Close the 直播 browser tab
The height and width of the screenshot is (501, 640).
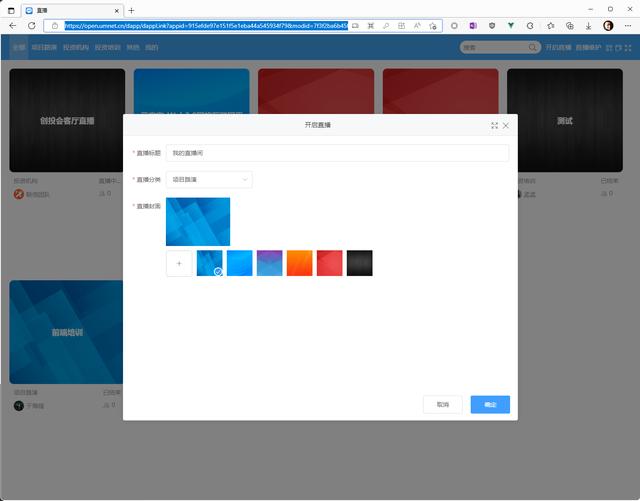coord(117,11)
